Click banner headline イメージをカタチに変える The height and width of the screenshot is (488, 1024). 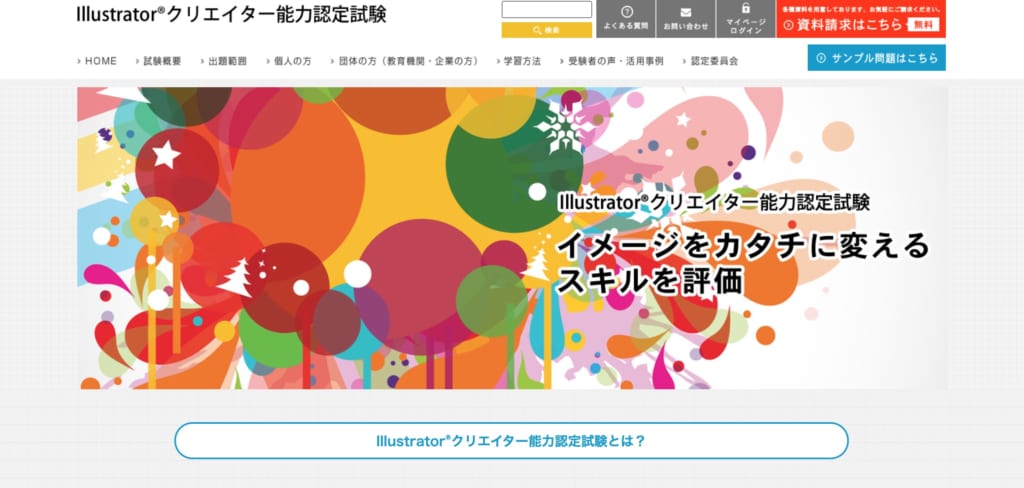pyautogui.click(x=743, y=246)
